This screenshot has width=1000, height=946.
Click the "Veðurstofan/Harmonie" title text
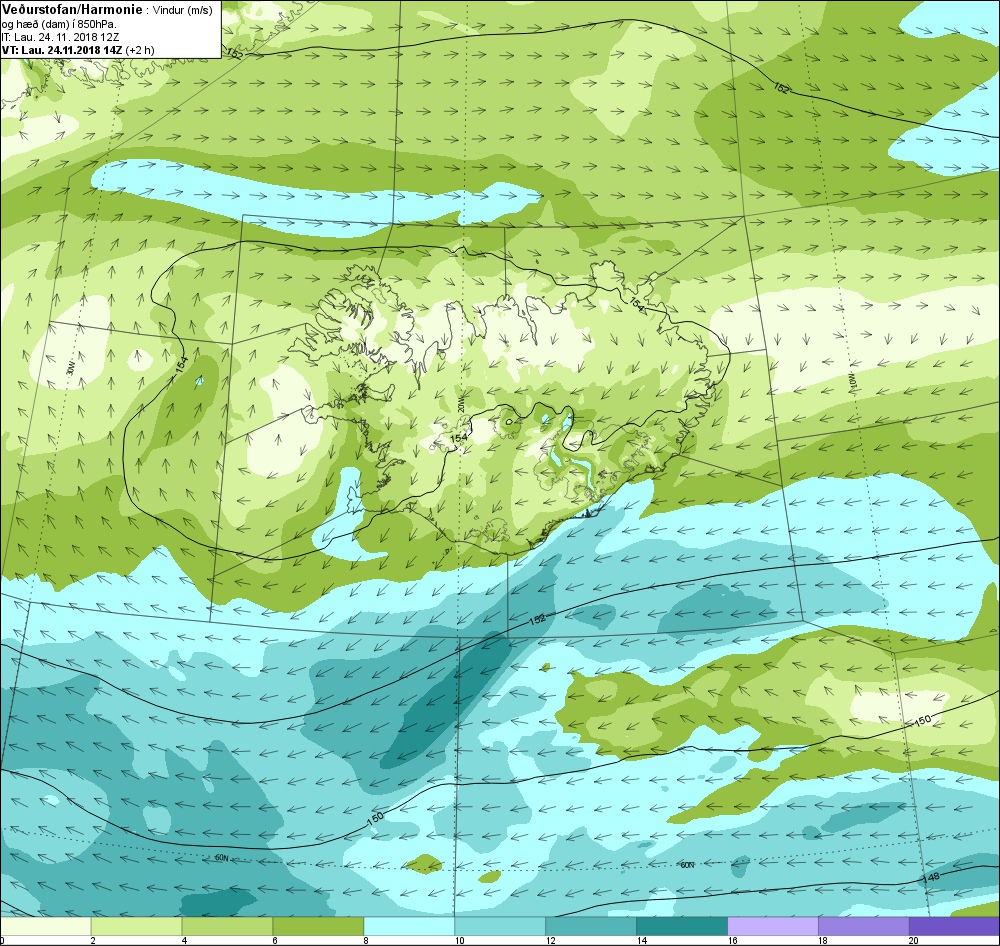pos(72,10)
